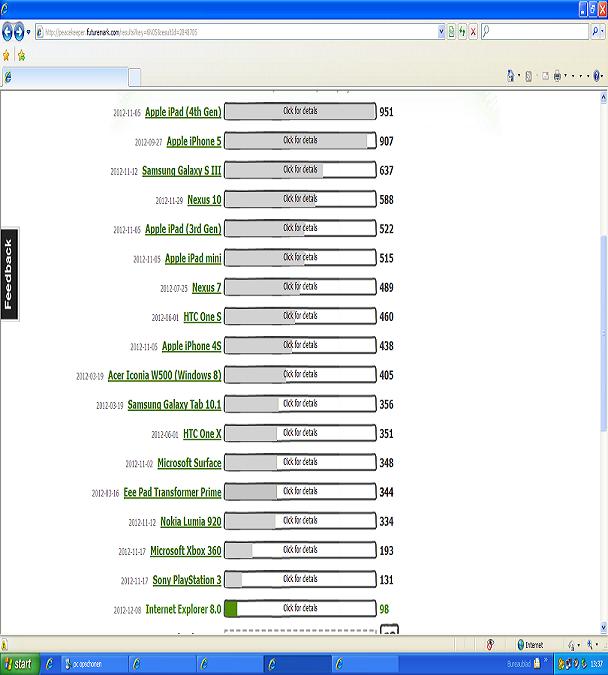Open the Nexus 10 link

coord(204,200)
